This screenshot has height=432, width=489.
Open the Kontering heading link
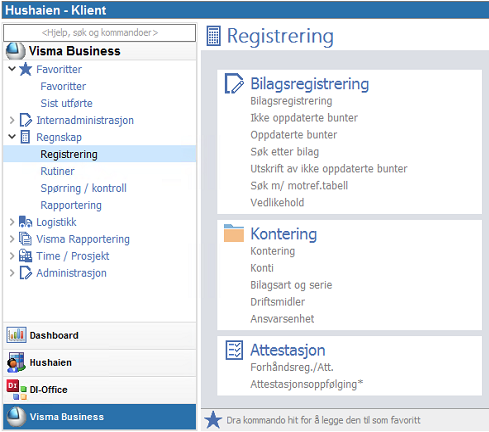tap(283, 234)
